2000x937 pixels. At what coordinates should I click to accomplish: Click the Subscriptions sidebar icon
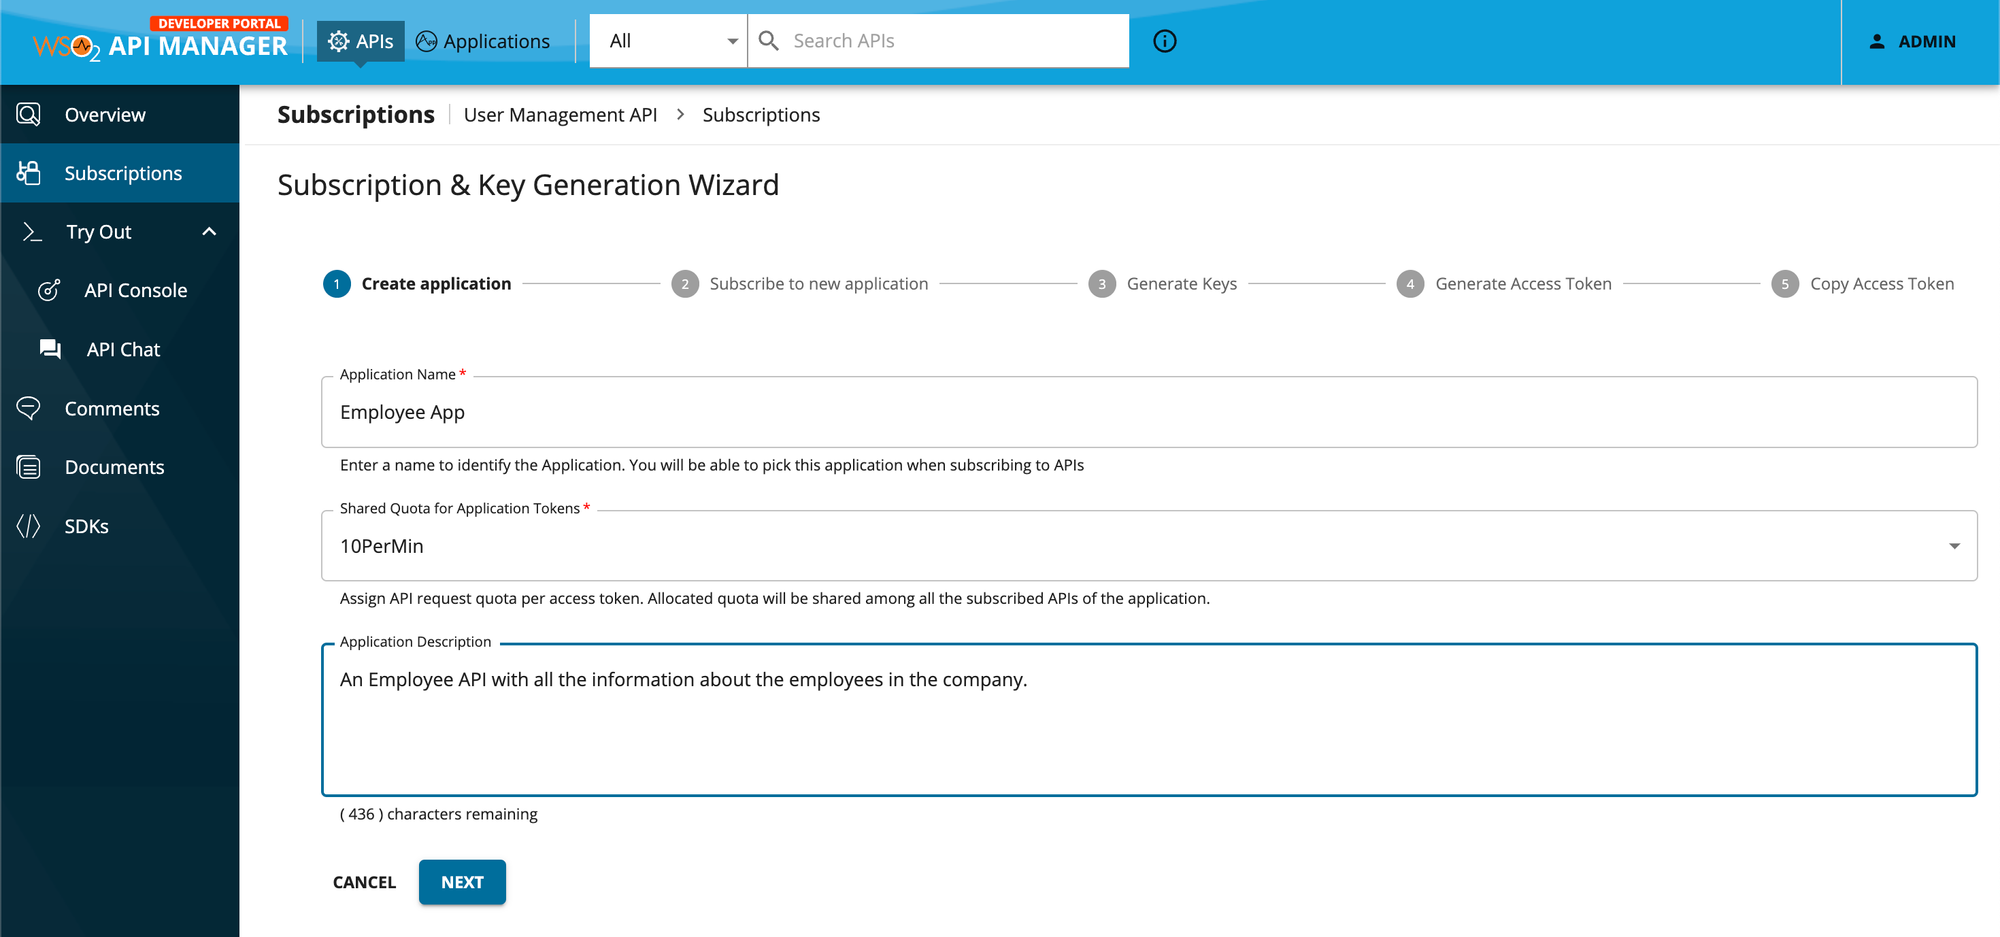(x=29, y=173)
